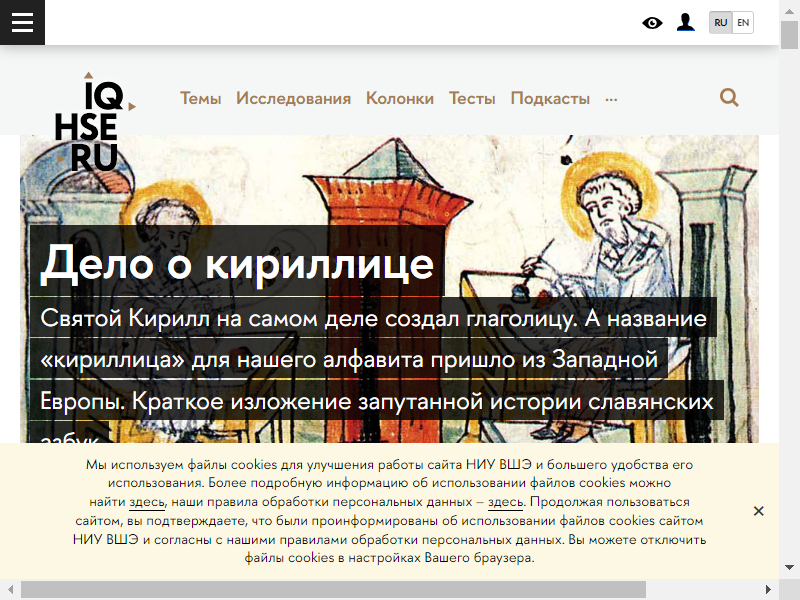Viewport: 800px width, 600px height.
Task: Open the site search magnifier
Action: coord(729,97)
